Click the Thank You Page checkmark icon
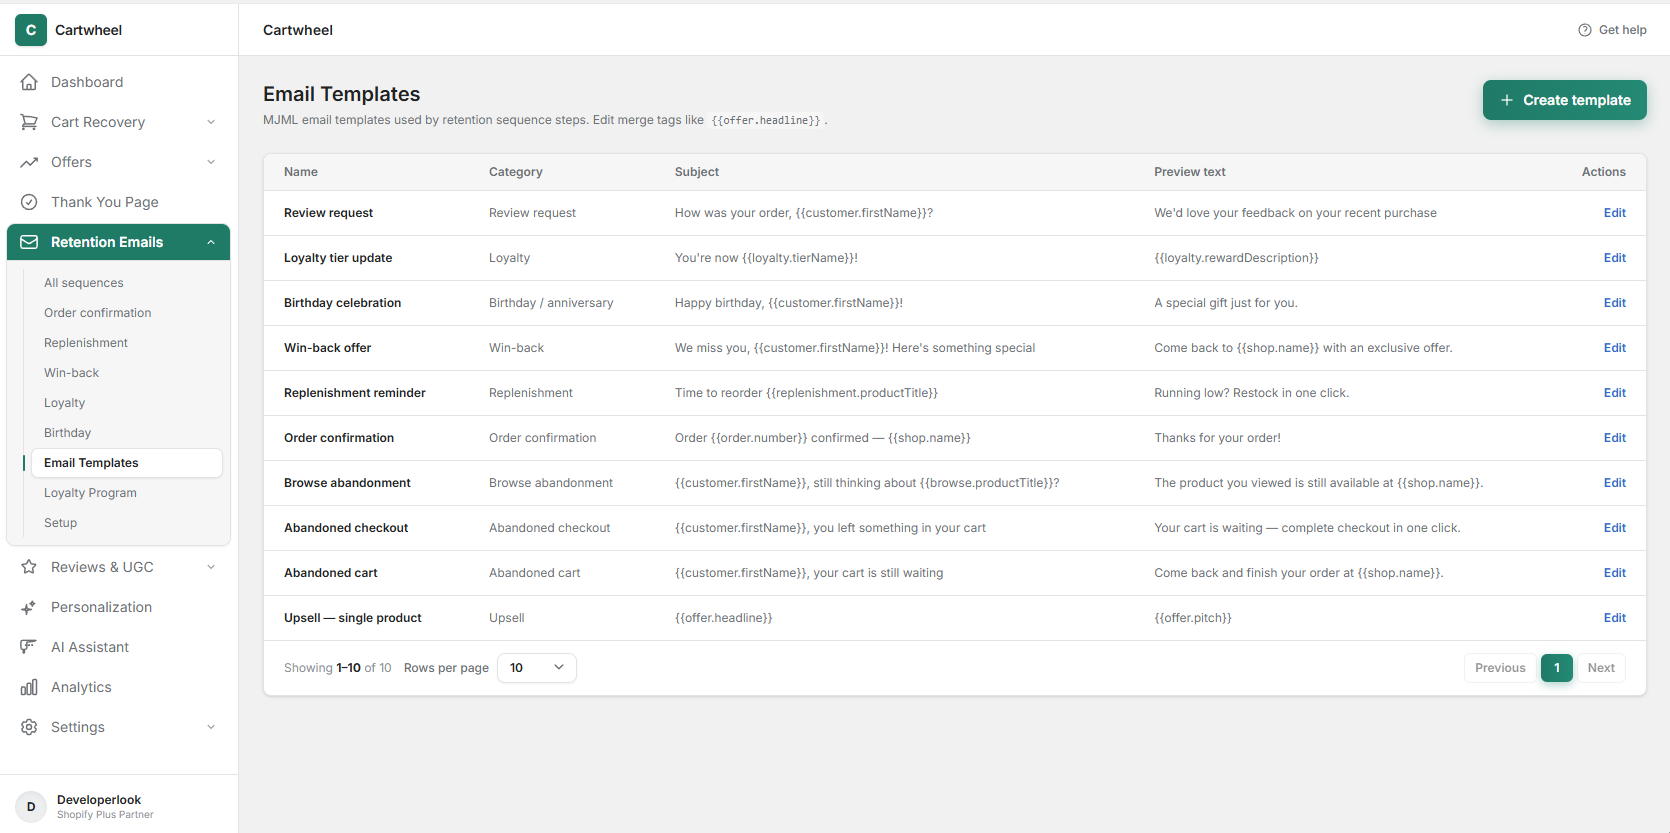Screen dimensions: 1670x833 click(29, 202)
